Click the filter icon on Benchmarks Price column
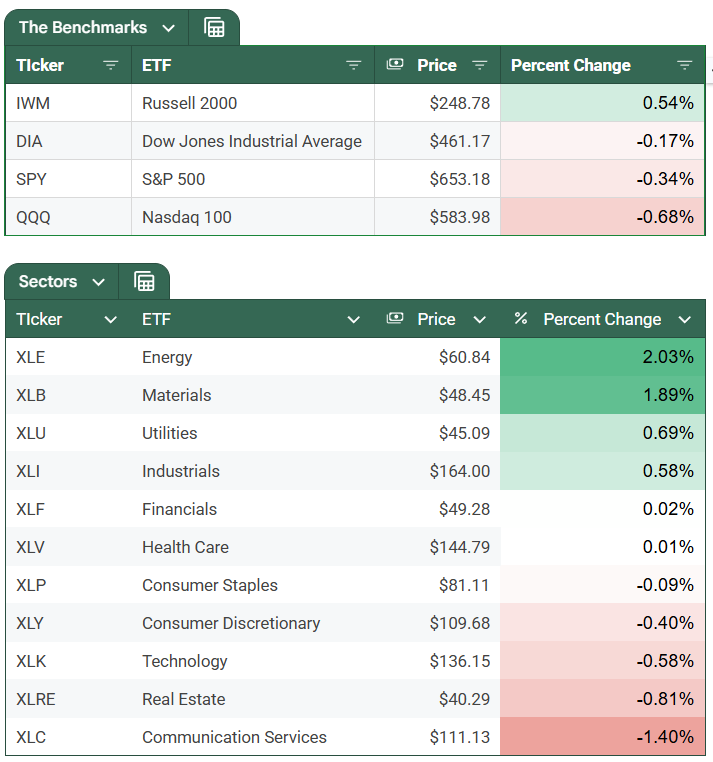713x762 pixels. (x=479, y=66)
